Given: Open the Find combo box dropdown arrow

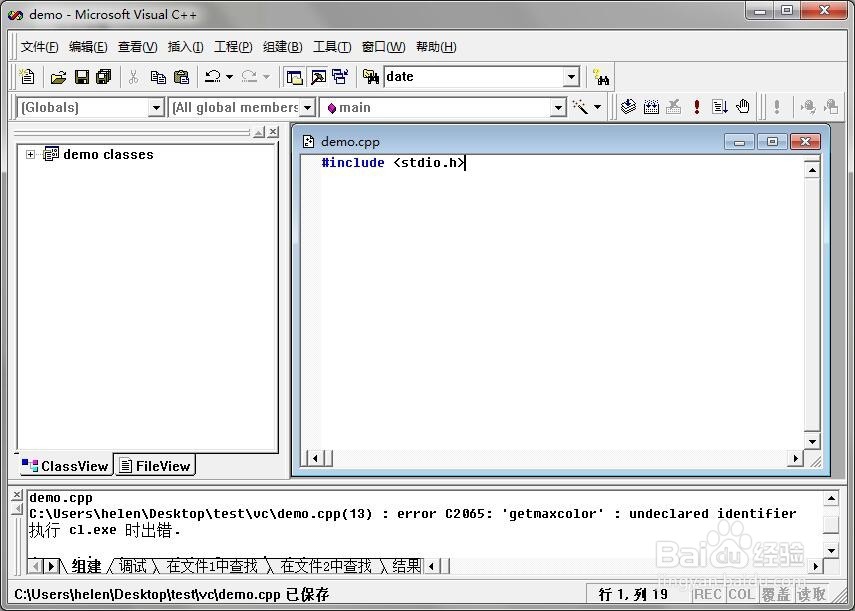Looking at the screenshot, I should 571,77.
